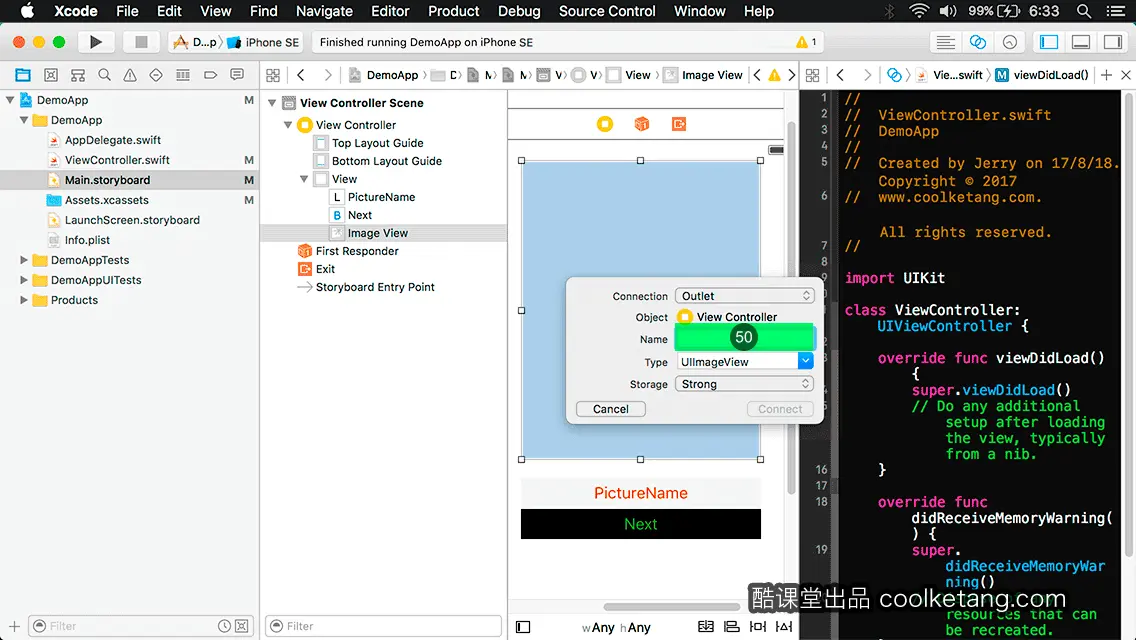This screenshot has width=1136, height=640.
Task: Open the Source Control menu
Action: click(607, 11)
